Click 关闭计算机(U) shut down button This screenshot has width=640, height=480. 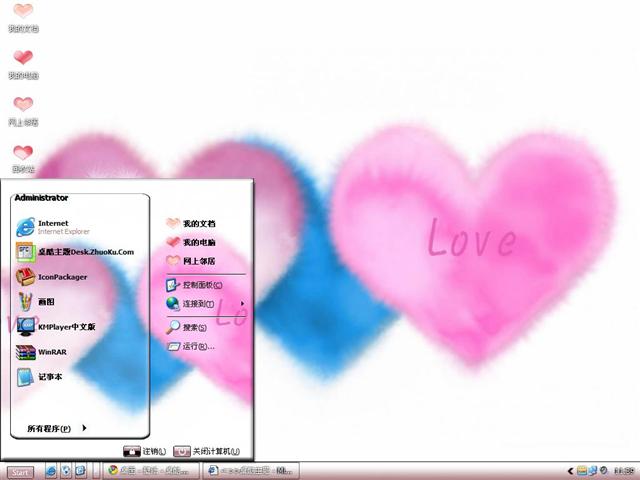pos(207,451)
